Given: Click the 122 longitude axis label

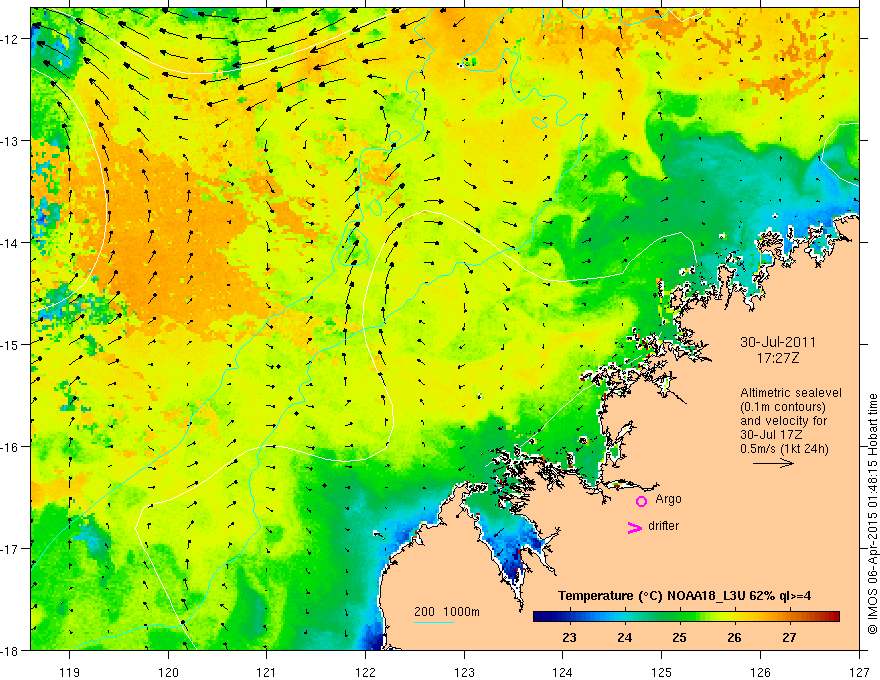Looking at the screenshot, I should coord(365,673).
